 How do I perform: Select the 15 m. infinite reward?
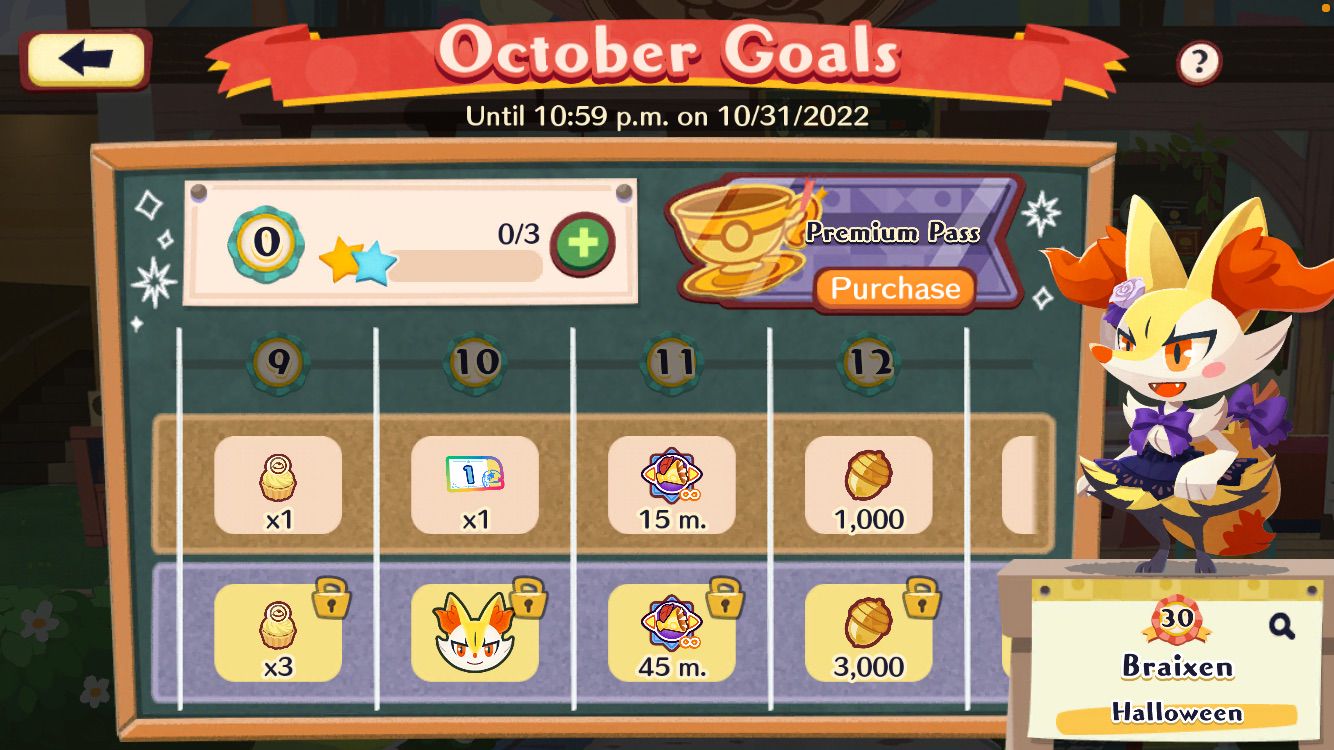pyautogui.click(x=672, y=485)
